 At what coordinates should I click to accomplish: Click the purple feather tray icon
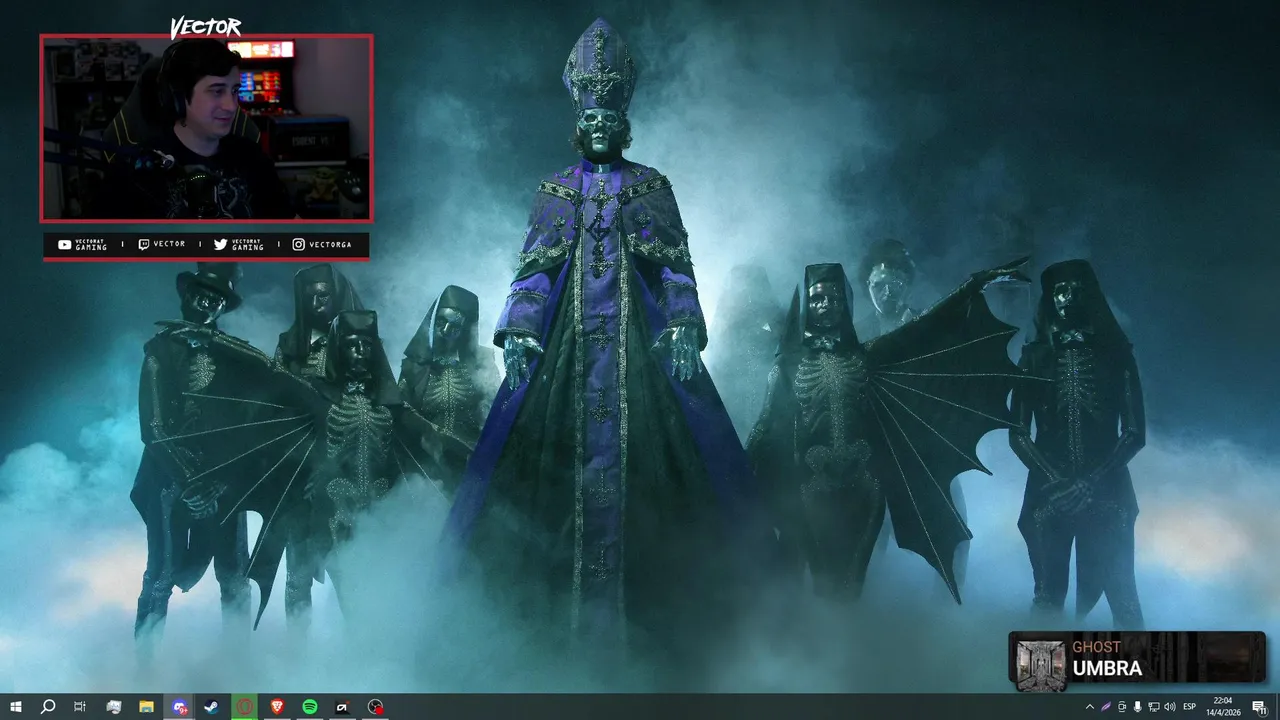(1106, 707)
